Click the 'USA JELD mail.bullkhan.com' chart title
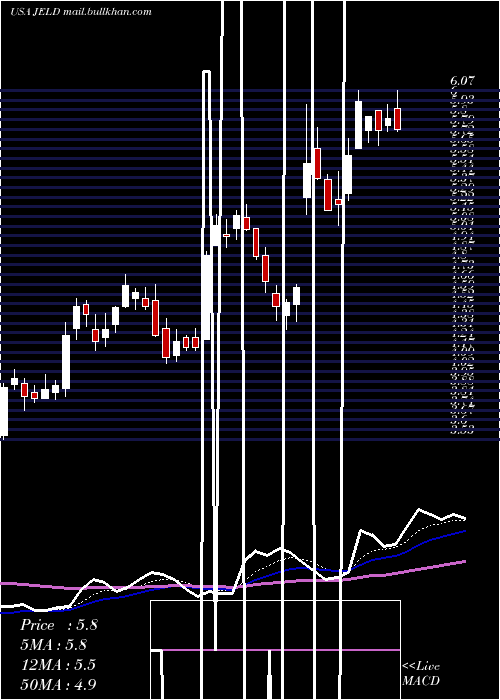The image size is (500, 700). click(x=81, y=12)
